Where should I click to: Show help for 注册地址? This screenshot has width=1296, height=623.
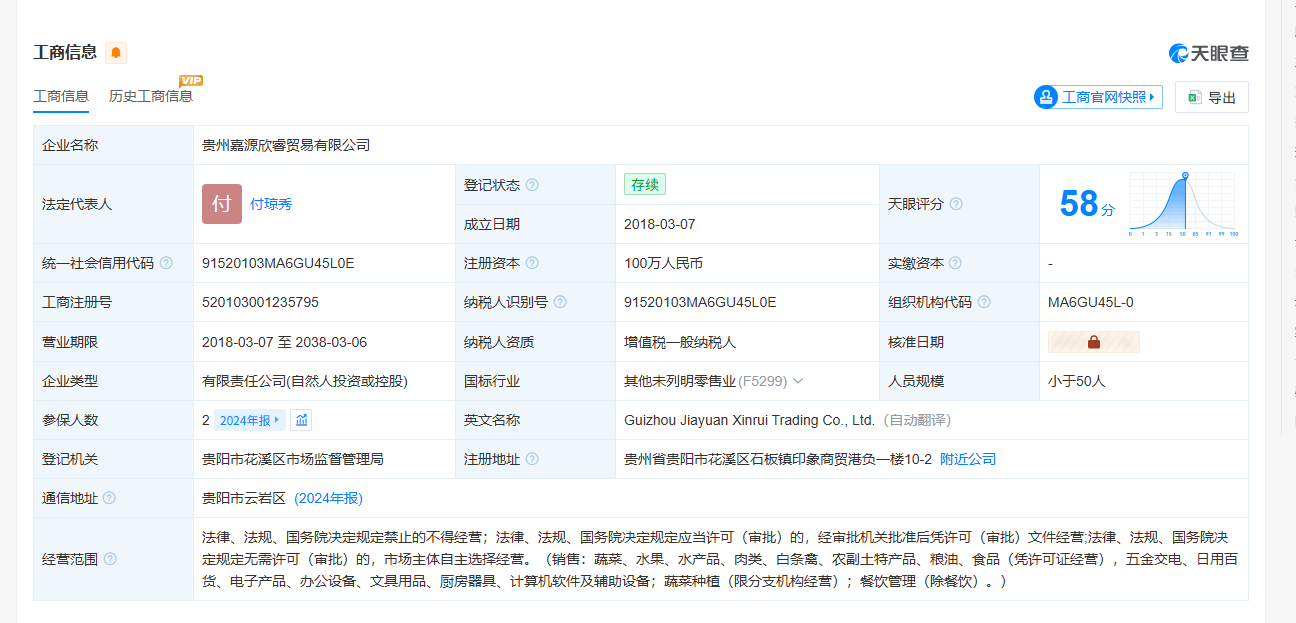[532, 459]
